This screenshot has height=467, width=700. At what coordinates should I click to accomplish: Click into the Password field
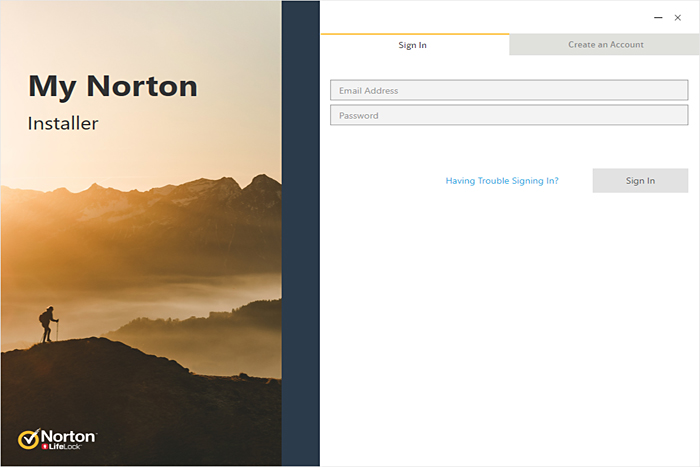509,116
